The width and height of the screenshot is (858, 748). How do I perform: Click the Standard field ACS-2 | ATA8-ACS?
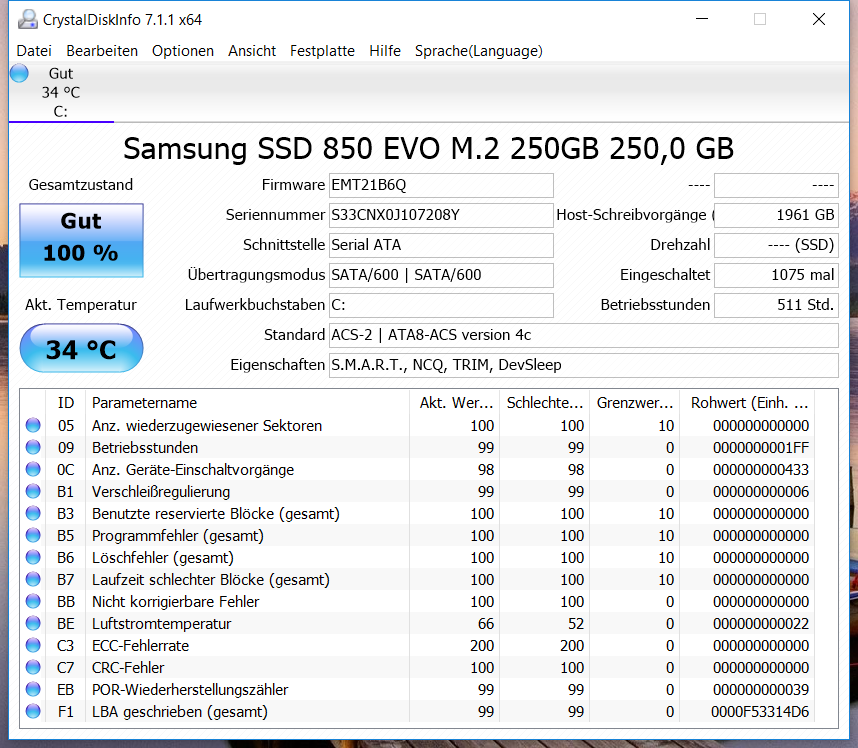583,335
